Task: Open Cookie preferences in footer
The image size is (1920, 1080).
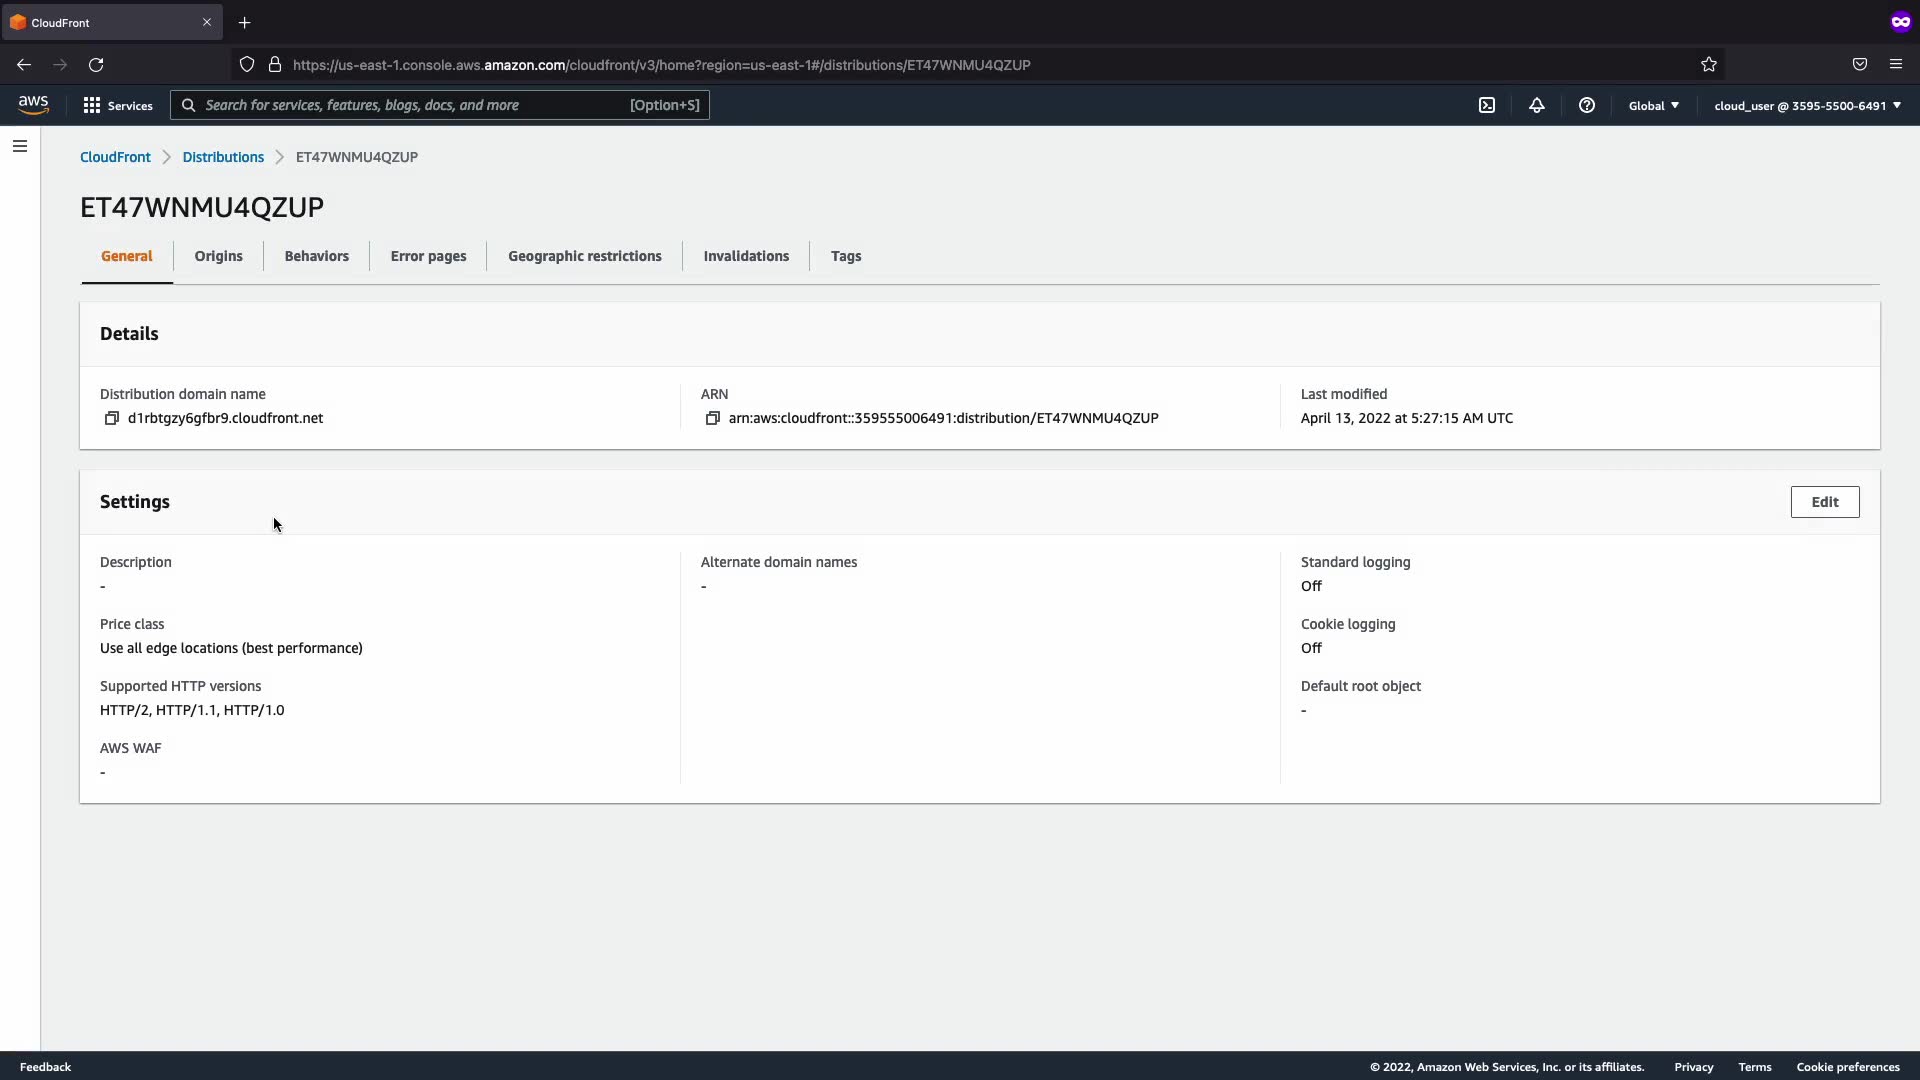Action: pyautogui.click(x=1847, y=1067)
